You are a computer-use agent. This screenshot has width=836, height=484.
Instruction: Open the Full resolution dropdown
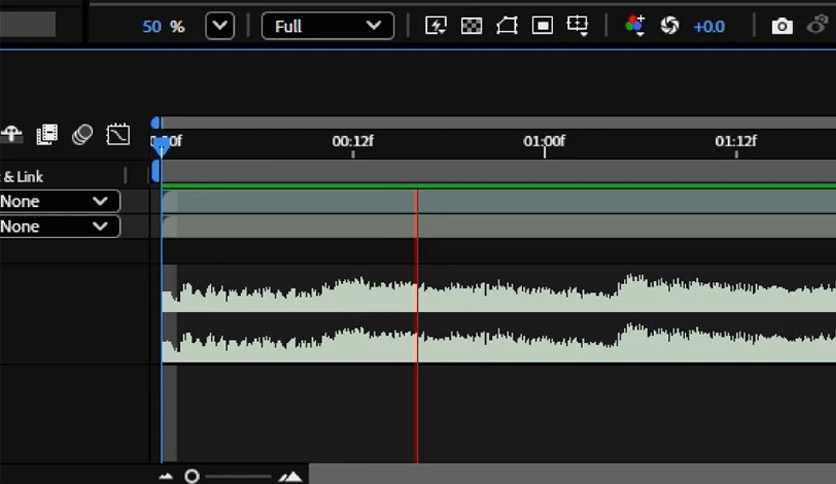click(327, 26)
